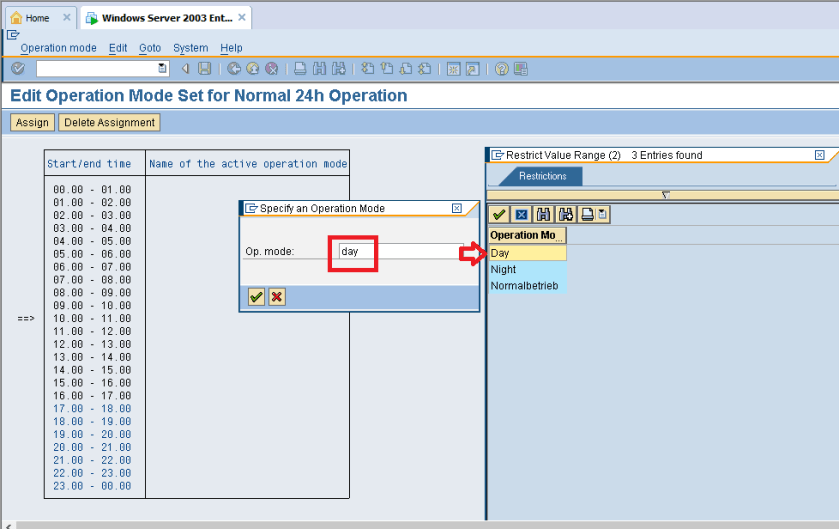Click the Save diskette icon in the toolbar
The height and width of the screenshot is (529, 839).
204,68
